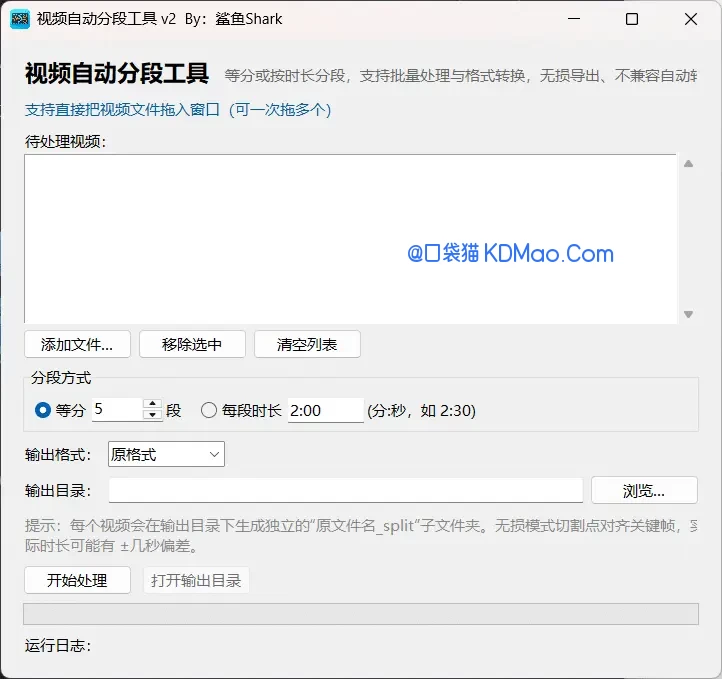The width and height of the screenshot is (722, 679).
Task: Click the 添加文件... button
Action: point(77,344)
